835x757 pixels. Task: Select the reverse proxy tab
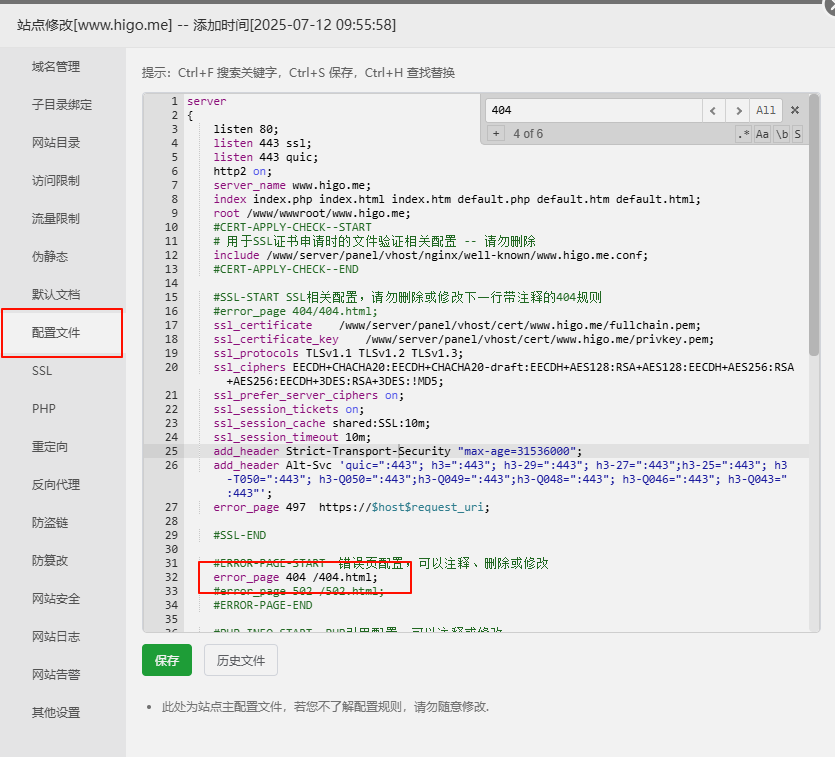point(56,485)
